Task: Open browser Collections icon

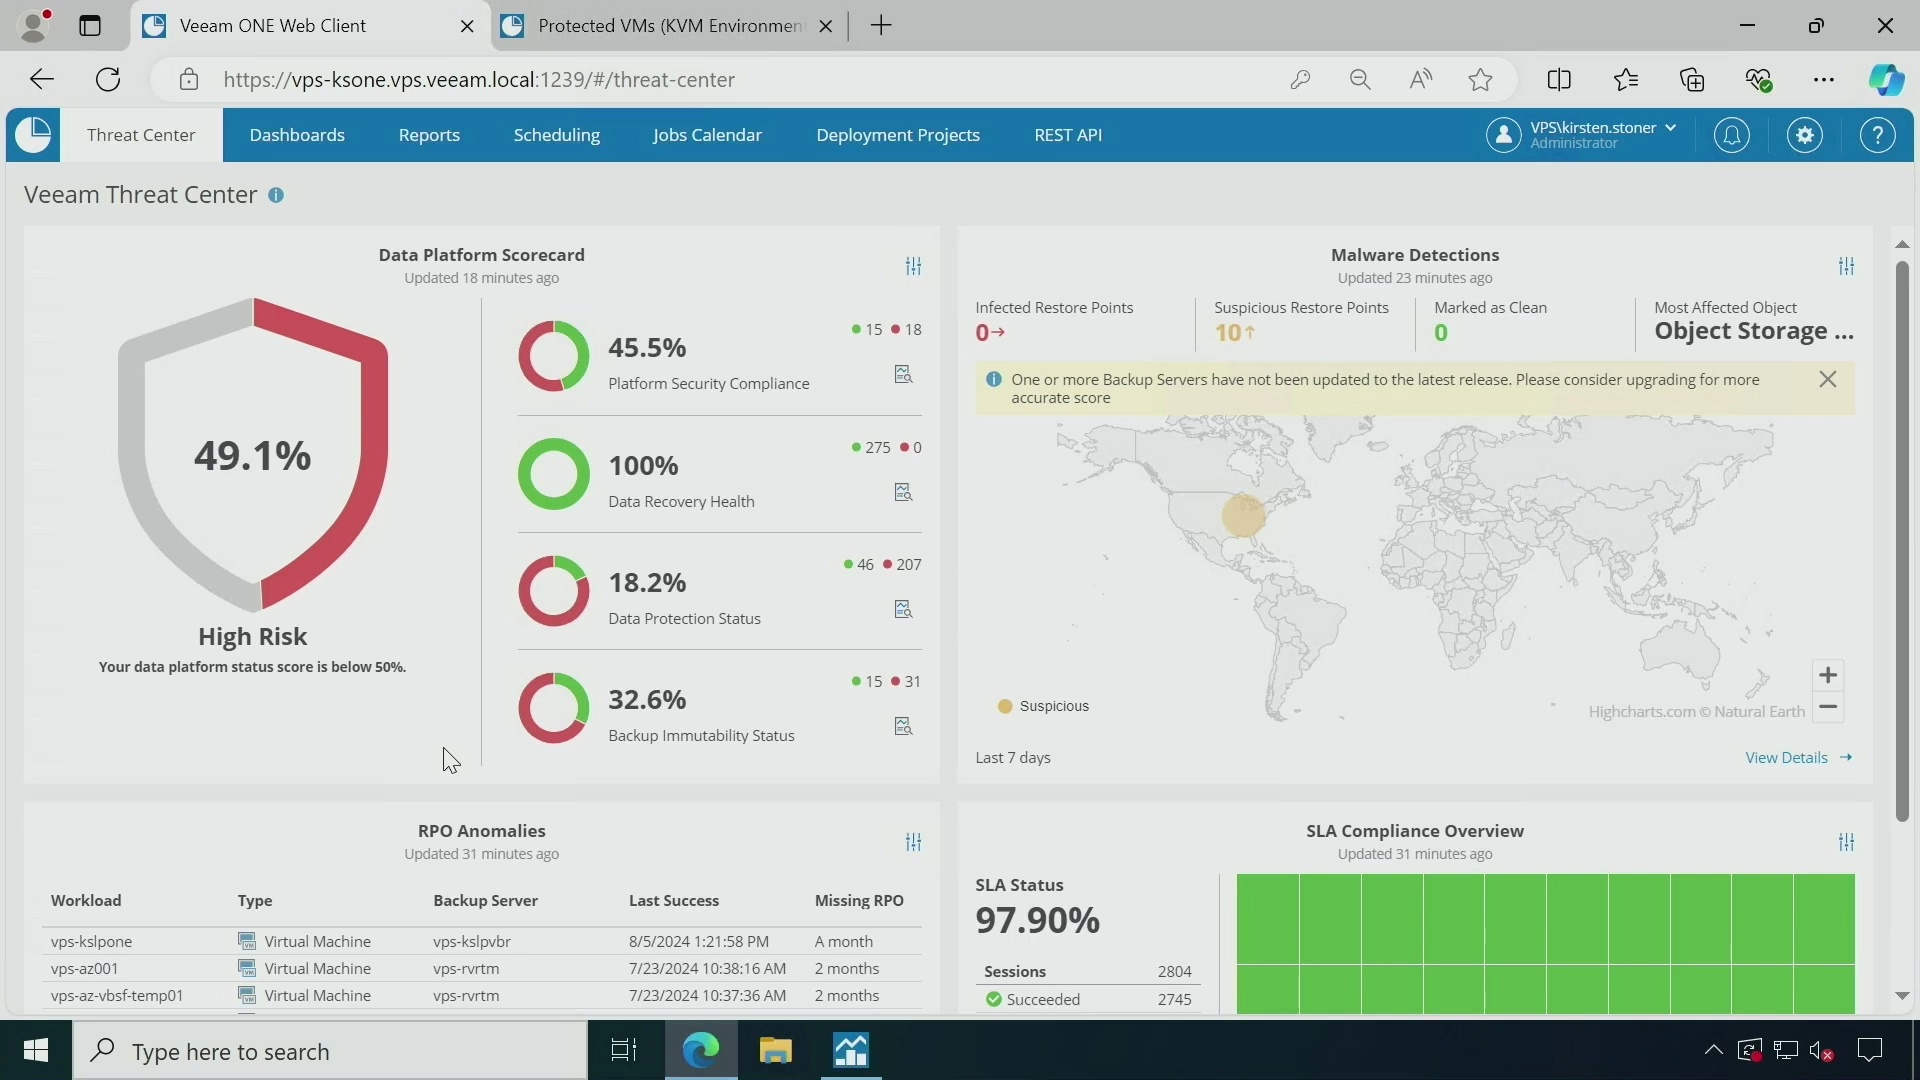Action: point(1692,80)
